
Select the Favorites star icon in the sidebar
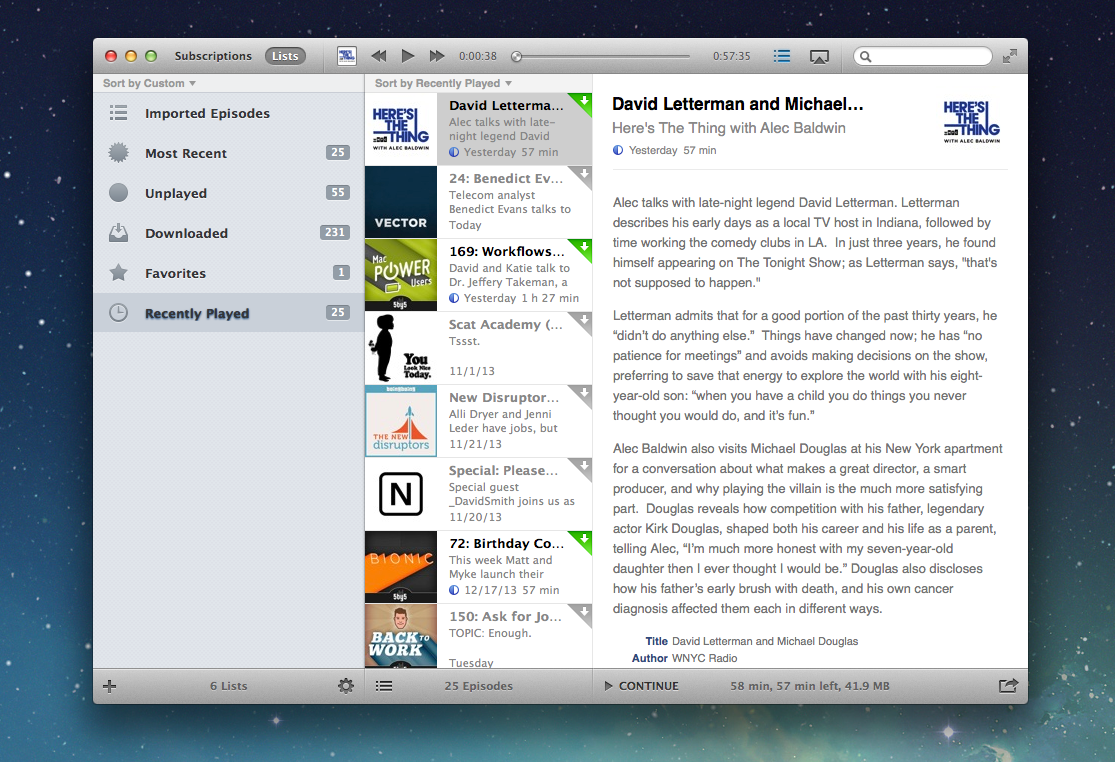[x=119, y=273]
